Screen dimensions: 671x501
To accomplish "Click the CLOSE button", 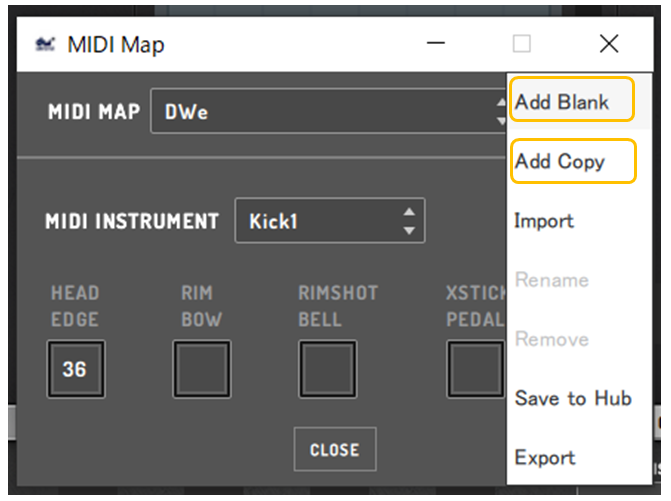I will (x=335, y=449).
